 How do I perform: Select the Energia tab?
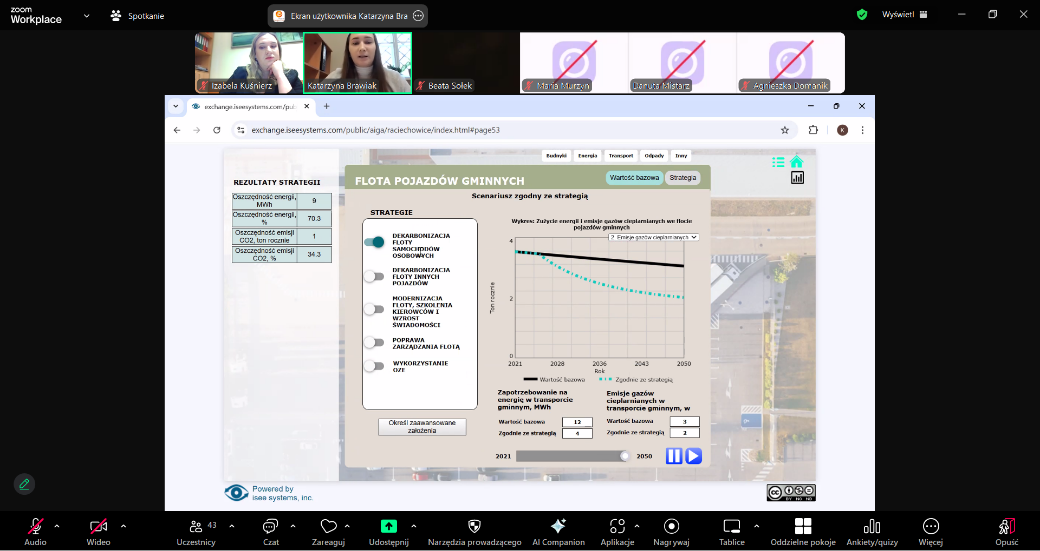[x=587, y=156]
